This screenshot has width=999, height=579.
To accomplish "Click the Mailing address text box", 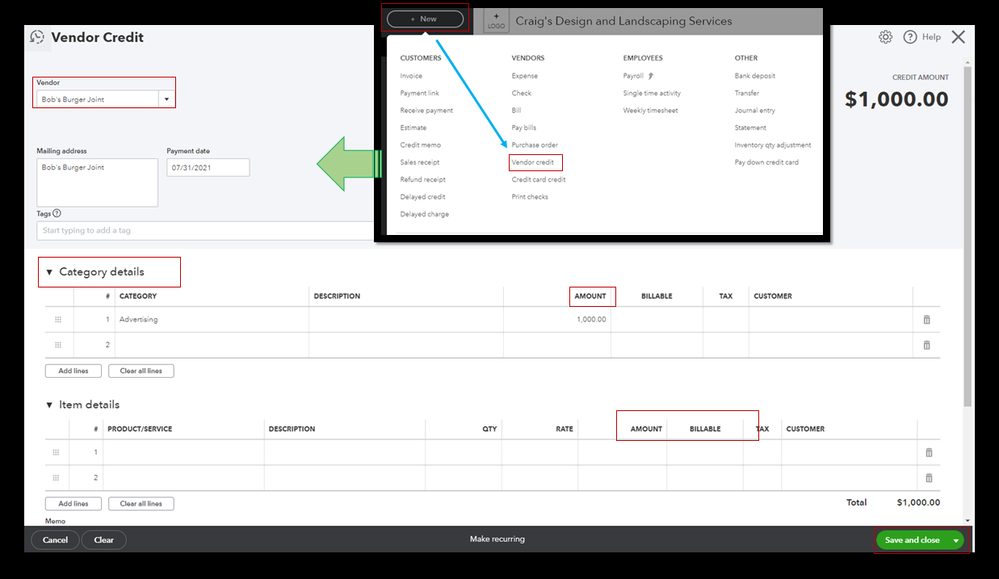I will click(x=97, y=182).
